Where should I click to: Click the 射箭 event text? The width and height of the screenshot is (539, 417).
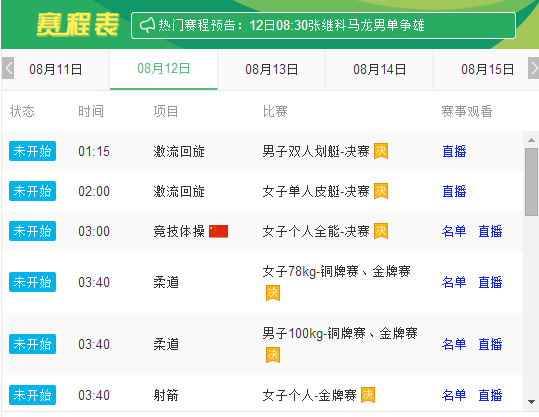coord(166,395)
